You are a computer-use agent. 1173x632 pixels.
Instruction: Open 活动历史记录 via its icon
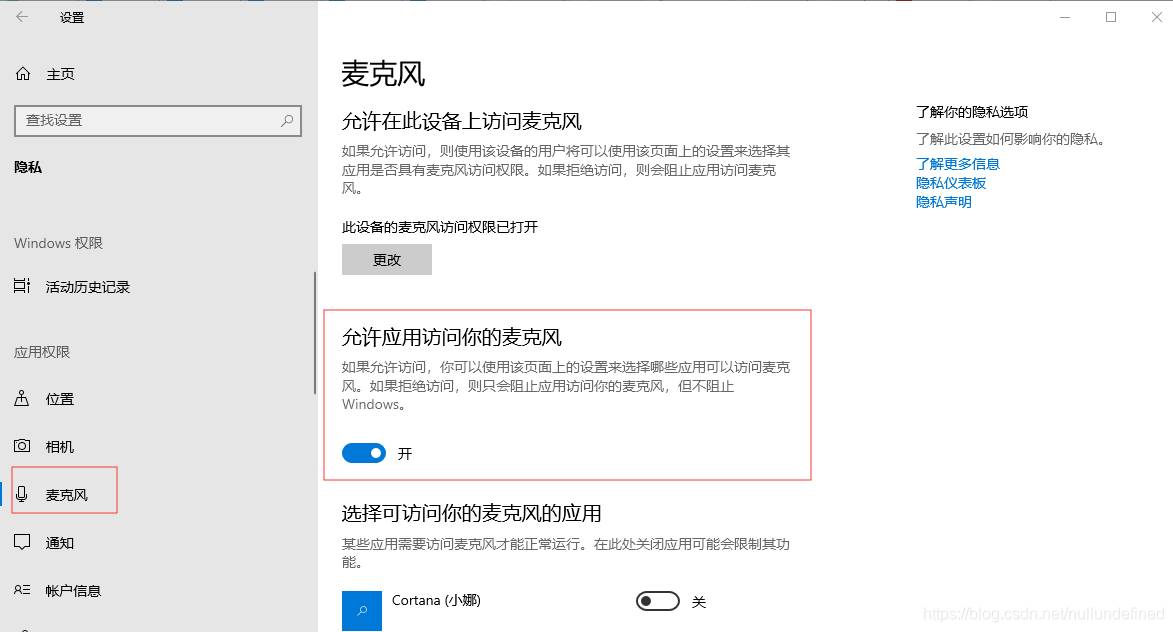pyautogui.click(x=22, y=286)
